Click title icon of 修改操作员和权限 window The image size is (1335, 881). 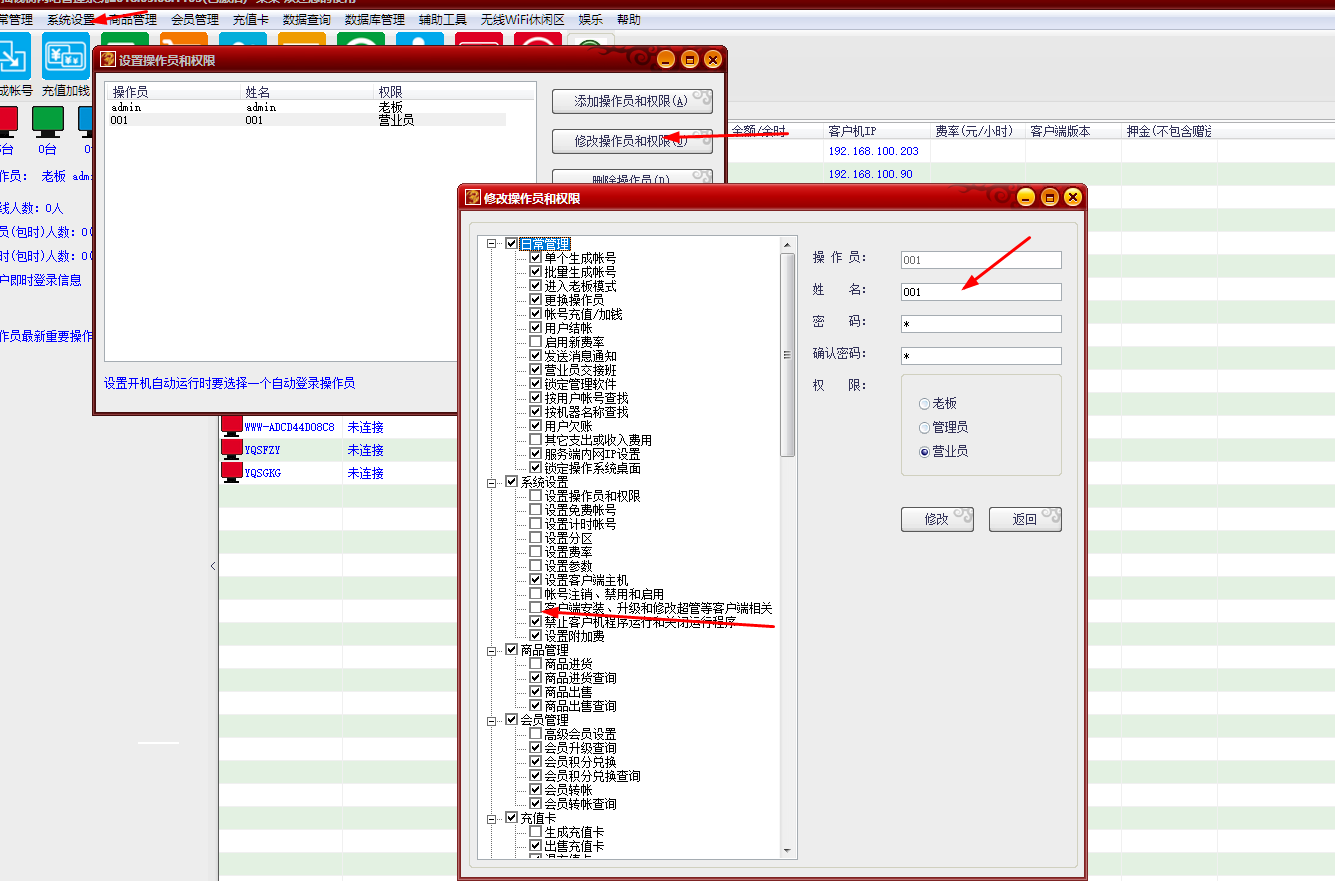[473, 197]
